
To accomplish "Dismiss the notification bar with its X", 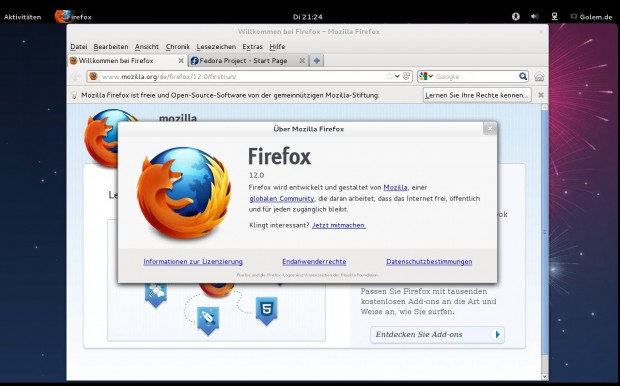I will 541,95.
